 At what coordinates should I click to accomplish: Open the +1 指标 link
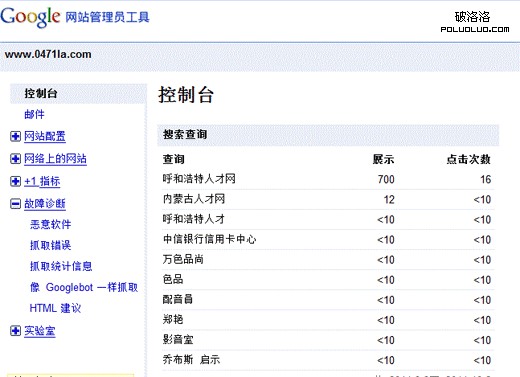pos(42,181)
